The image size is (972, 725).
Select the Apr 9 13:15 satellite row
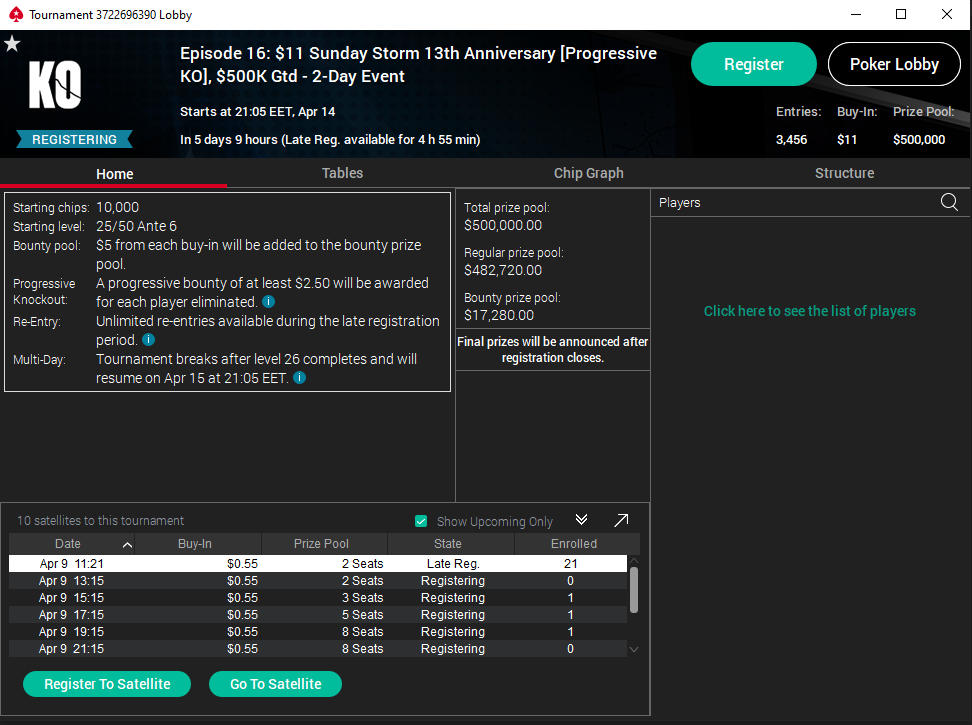click(x=317, y=581)
